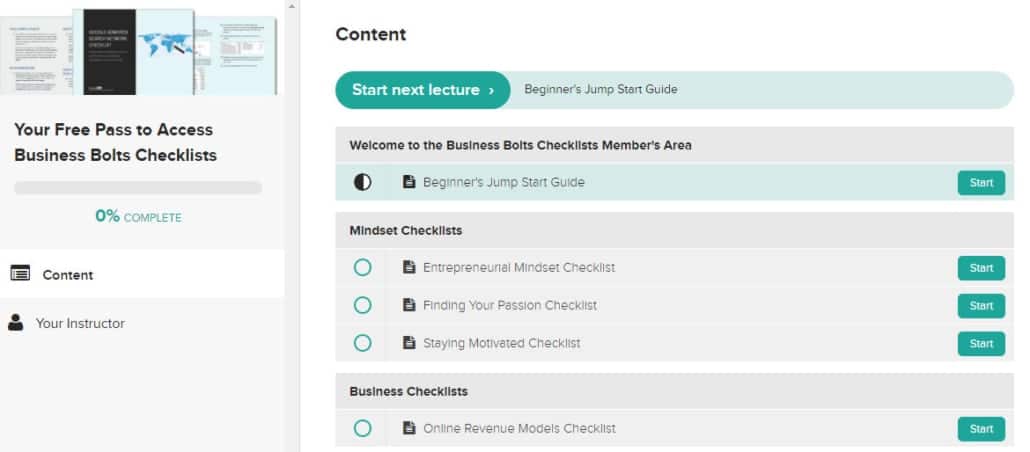Click document icon beside Entrepreneurial Mindset Checklist

click(x=409, y=267)
